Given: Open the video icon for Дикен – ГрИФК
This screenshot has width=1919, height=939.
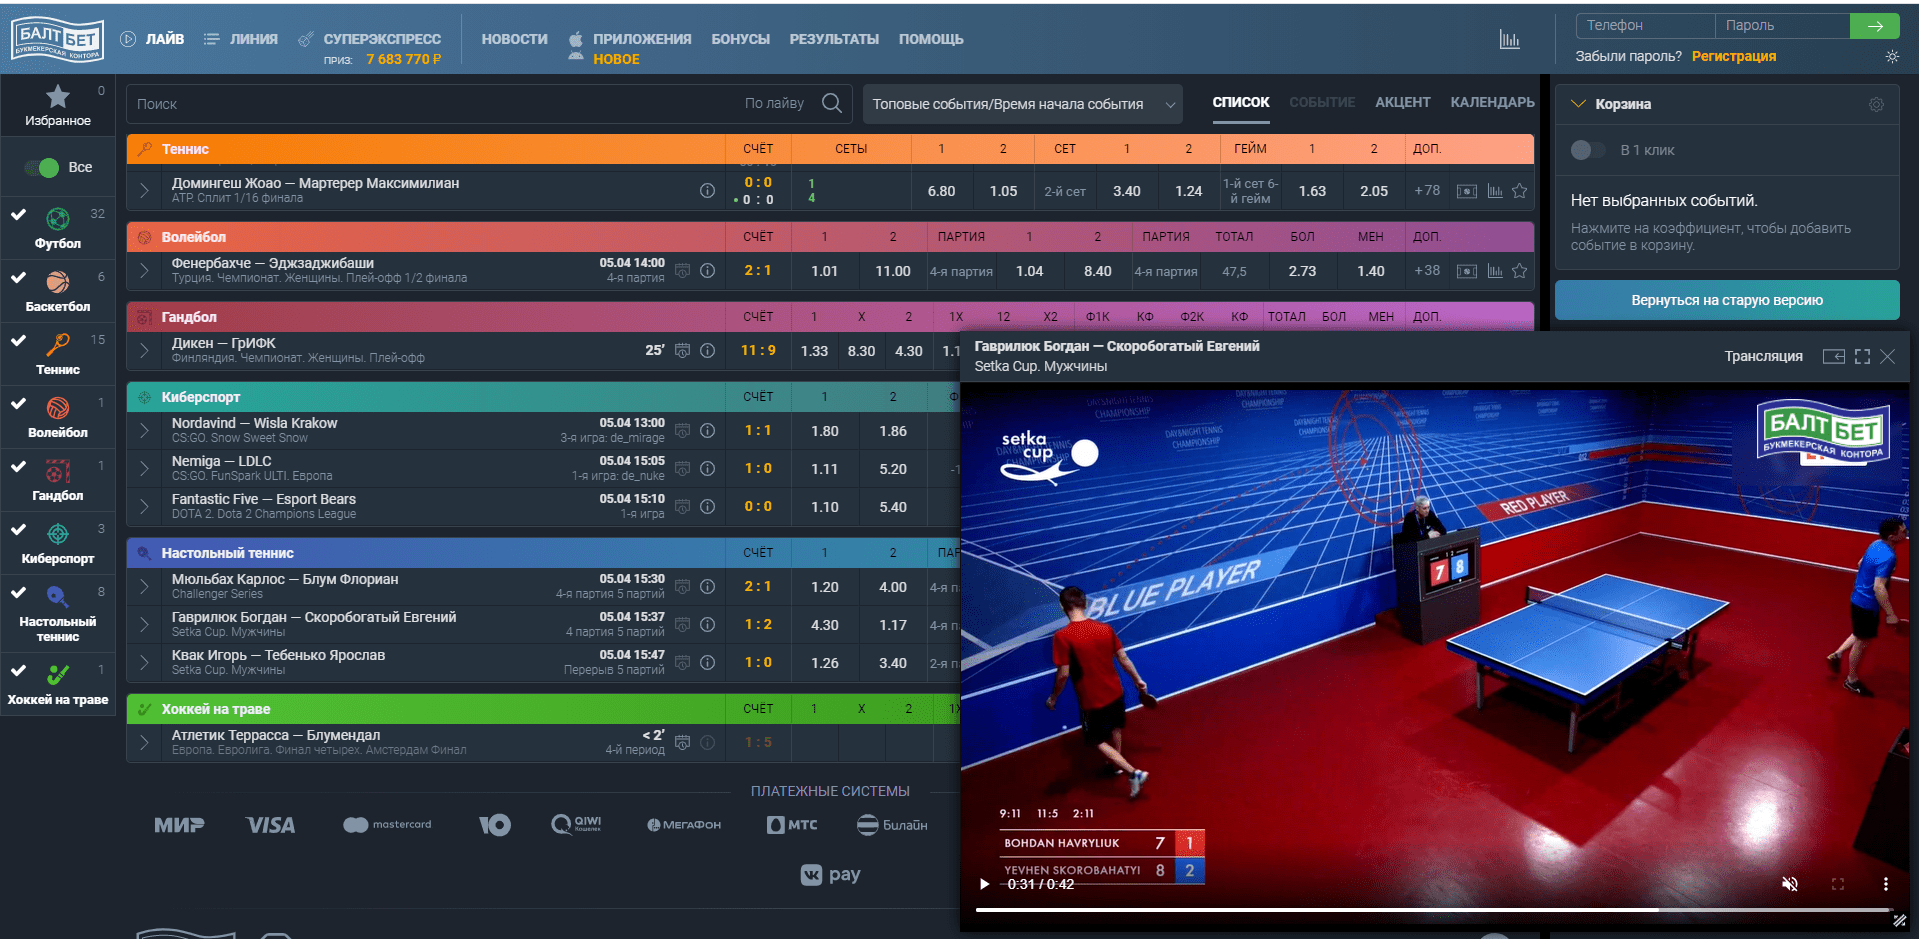Looking at the screenshot, I should 682,350.
